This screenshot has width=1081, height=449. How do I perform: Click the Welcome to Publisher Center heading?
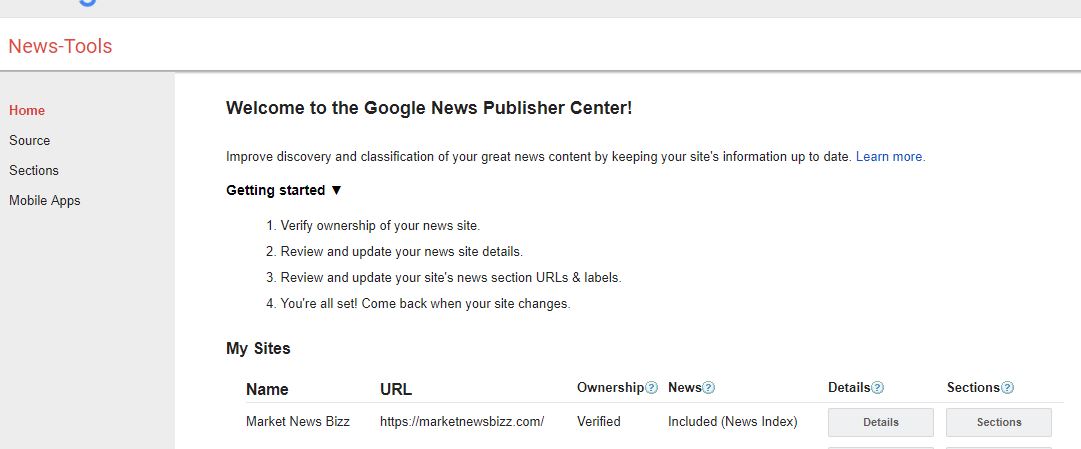[429, 108]
